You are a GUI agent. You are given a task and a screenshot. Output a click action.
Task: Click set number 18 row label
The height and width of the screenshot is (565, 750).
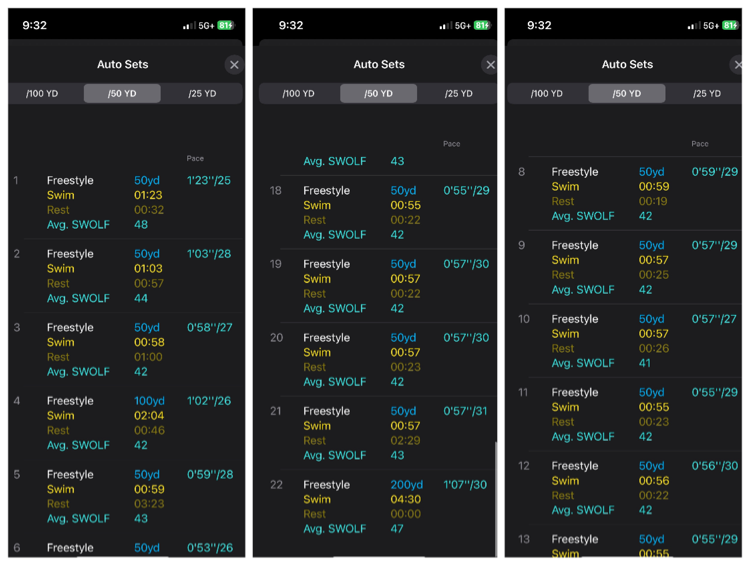(x=276, y=190)
